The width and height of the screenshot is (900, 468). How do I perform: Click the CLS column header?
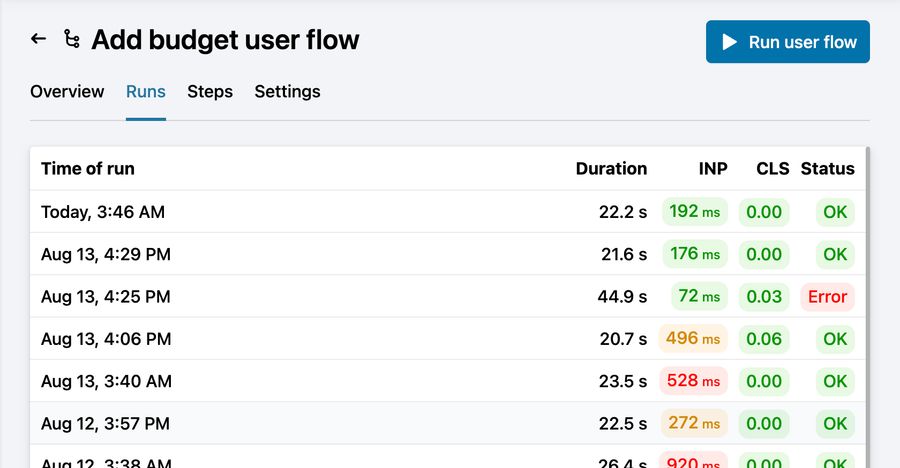pos(772,169)
